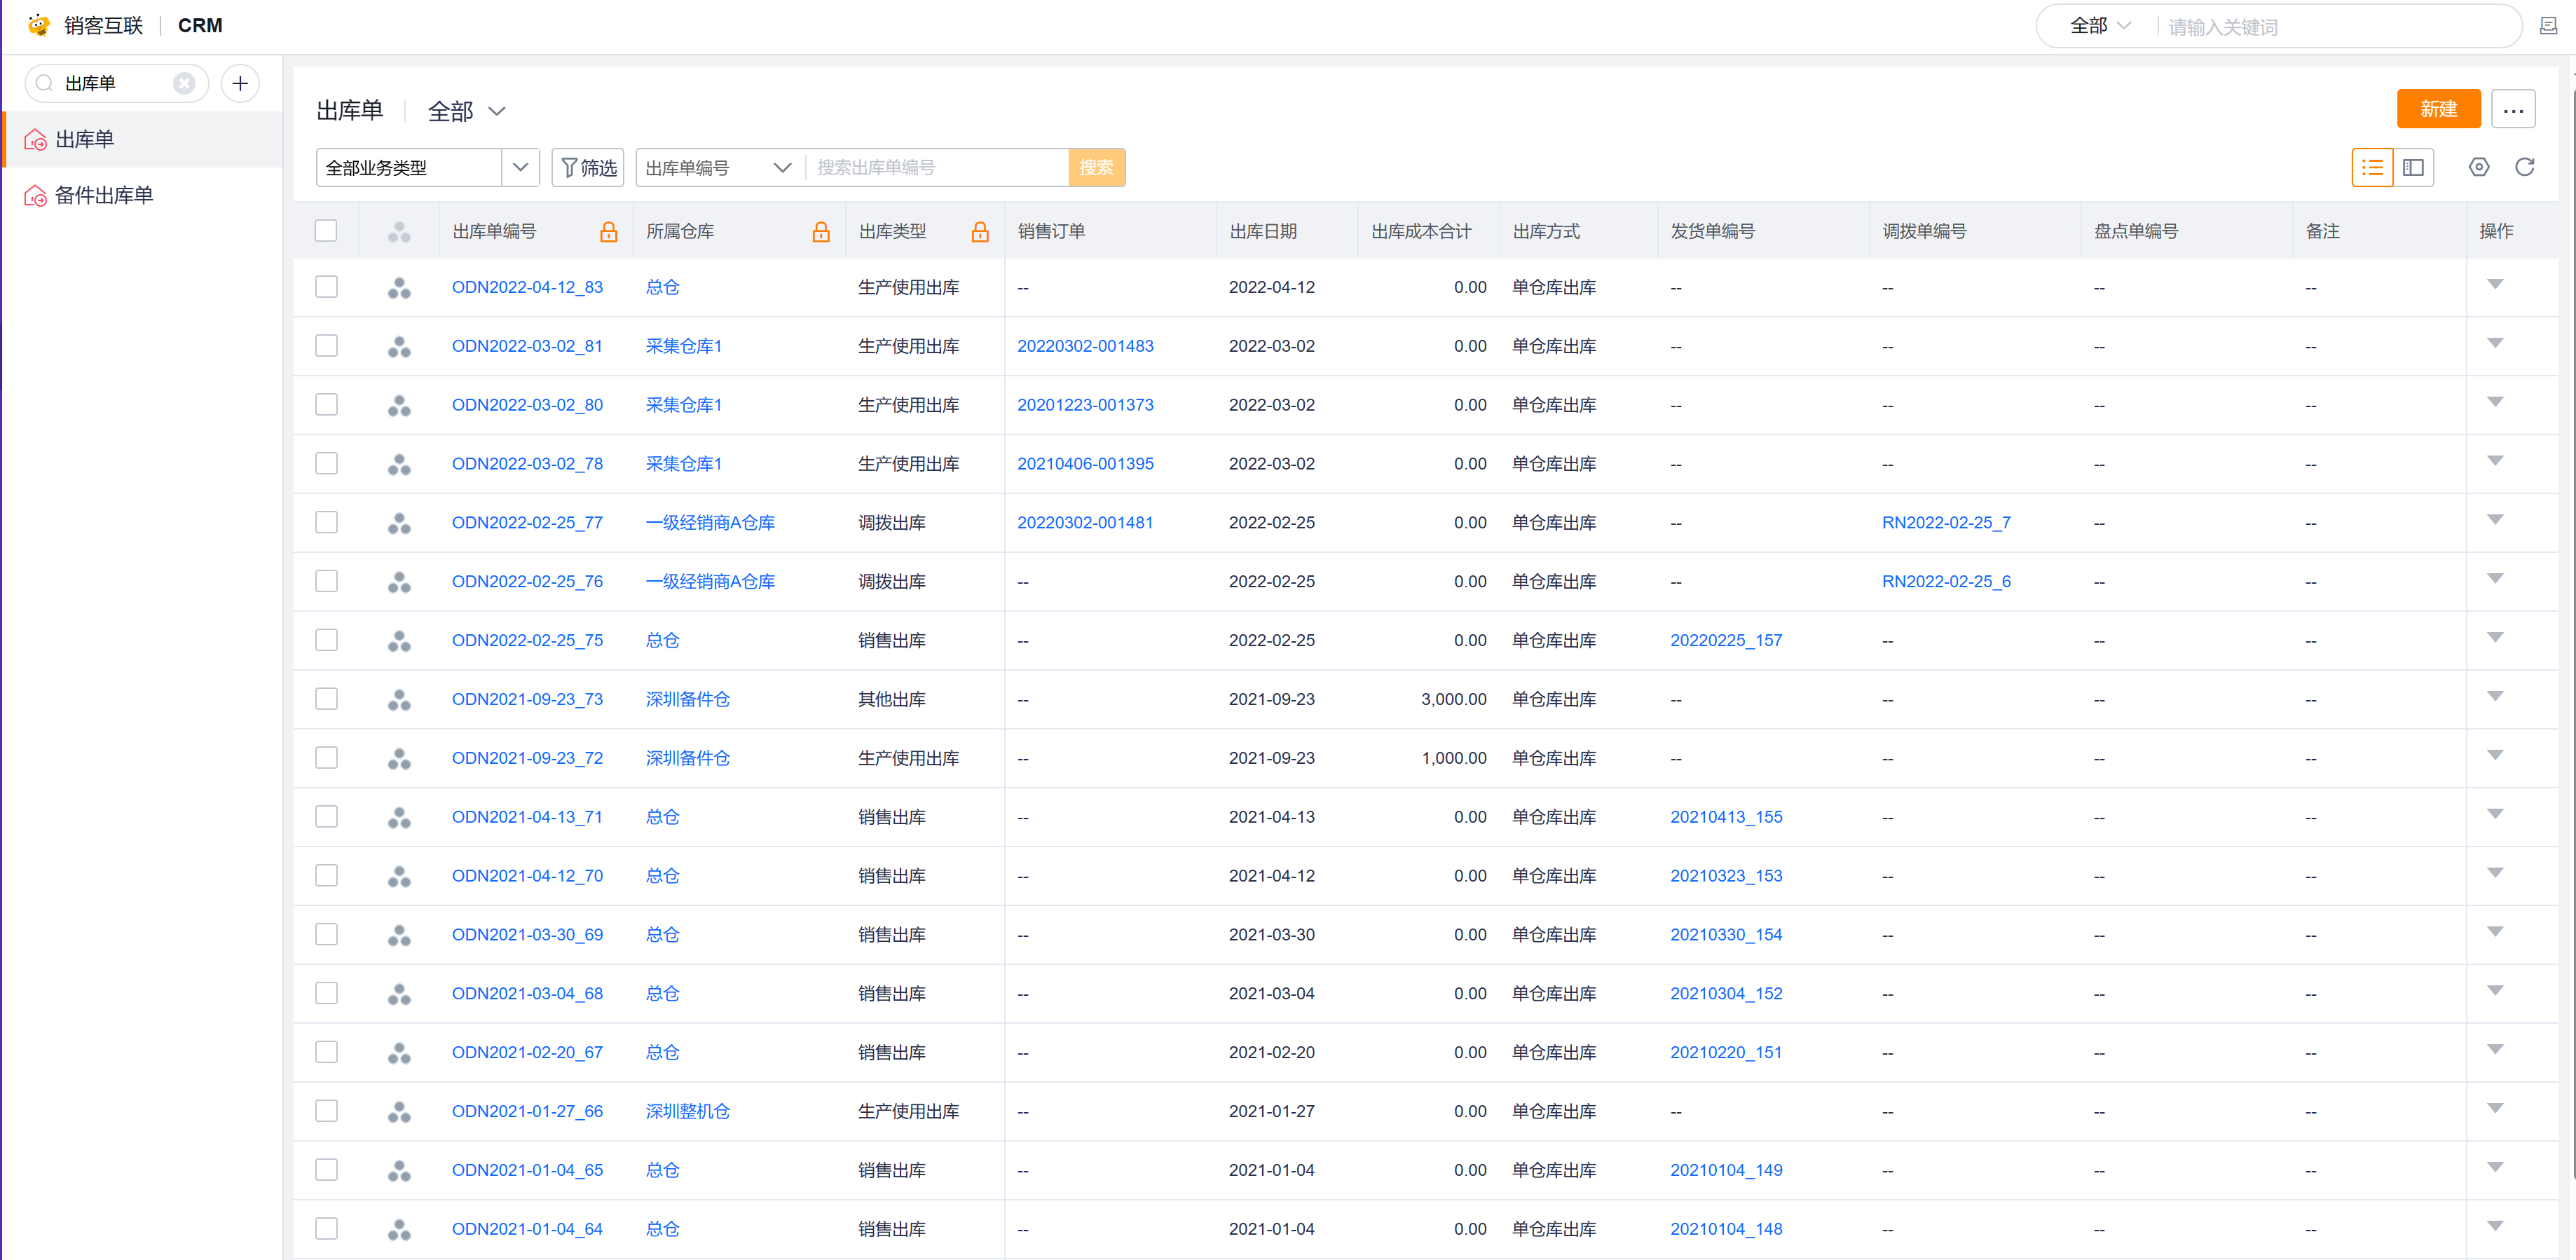Screen dimensions: 2576x1260
Task: Toggle the select-all header checkbox
Action: click(326, 231)
